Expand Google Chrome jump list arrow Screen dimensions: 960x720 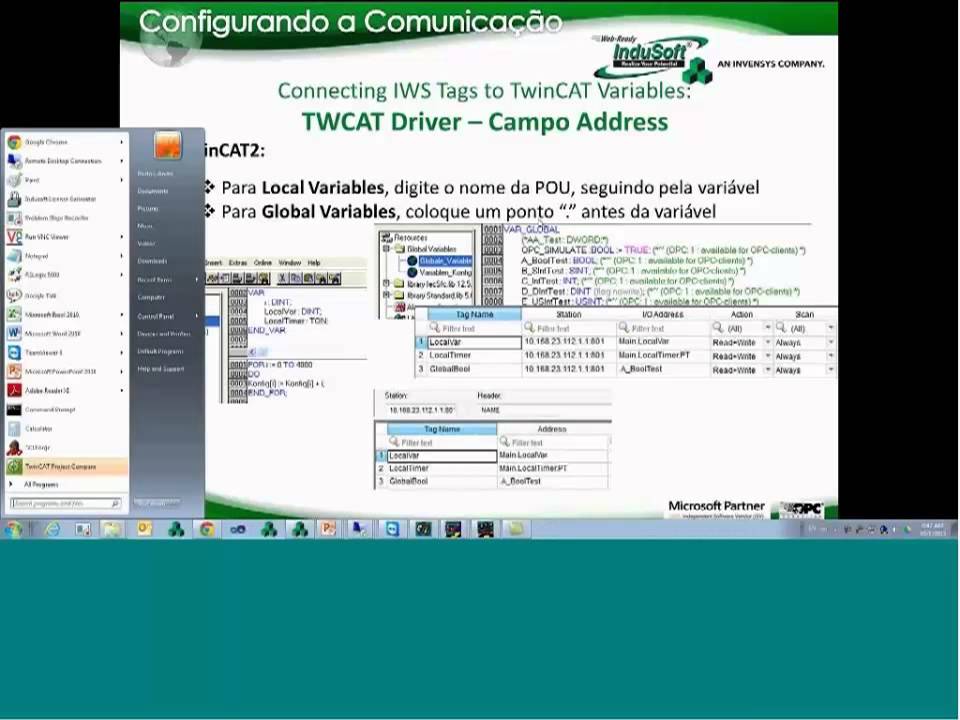[x=121, y=142]
